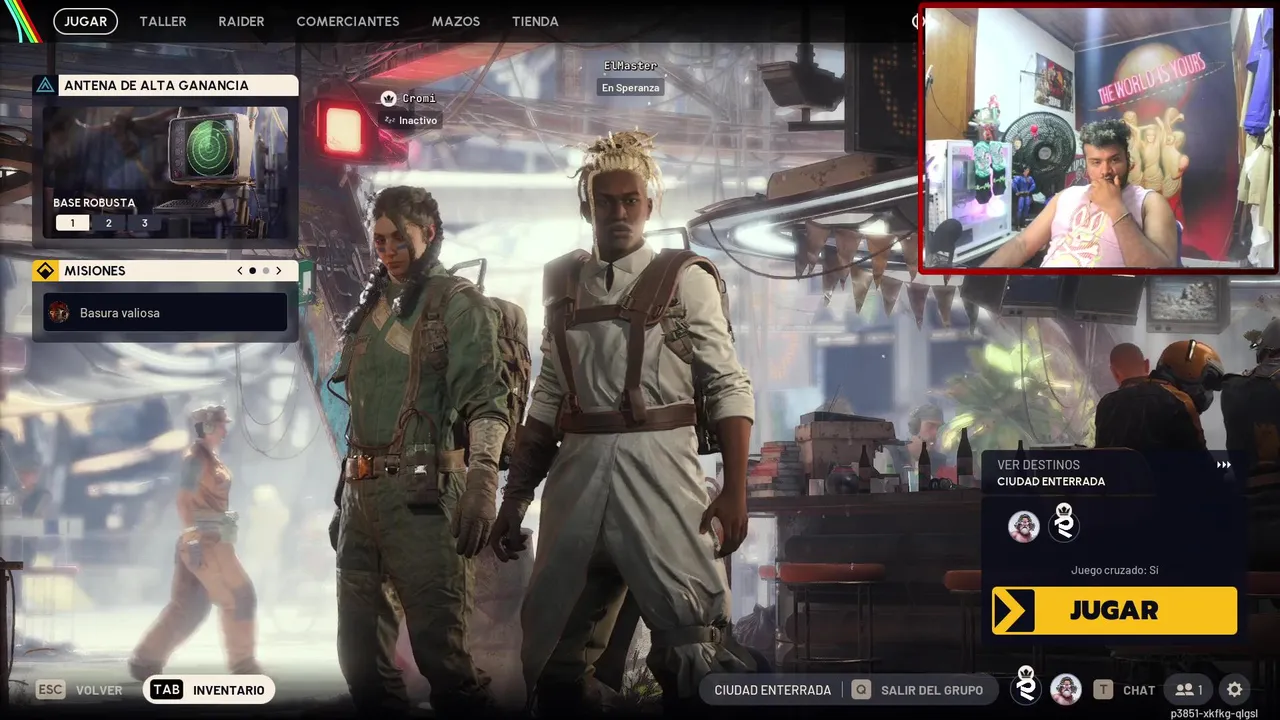The width and height of the screenshot is (1280, 720).
Task: Click the Cromi player name tag
Action: click(419, 99)
